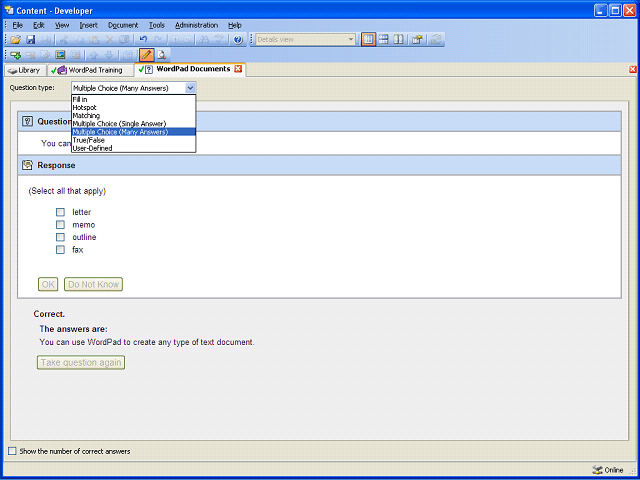Screen dimensions: 640x480
Task: Check the 'letter' answer checkbox
Action: (60, 212)
